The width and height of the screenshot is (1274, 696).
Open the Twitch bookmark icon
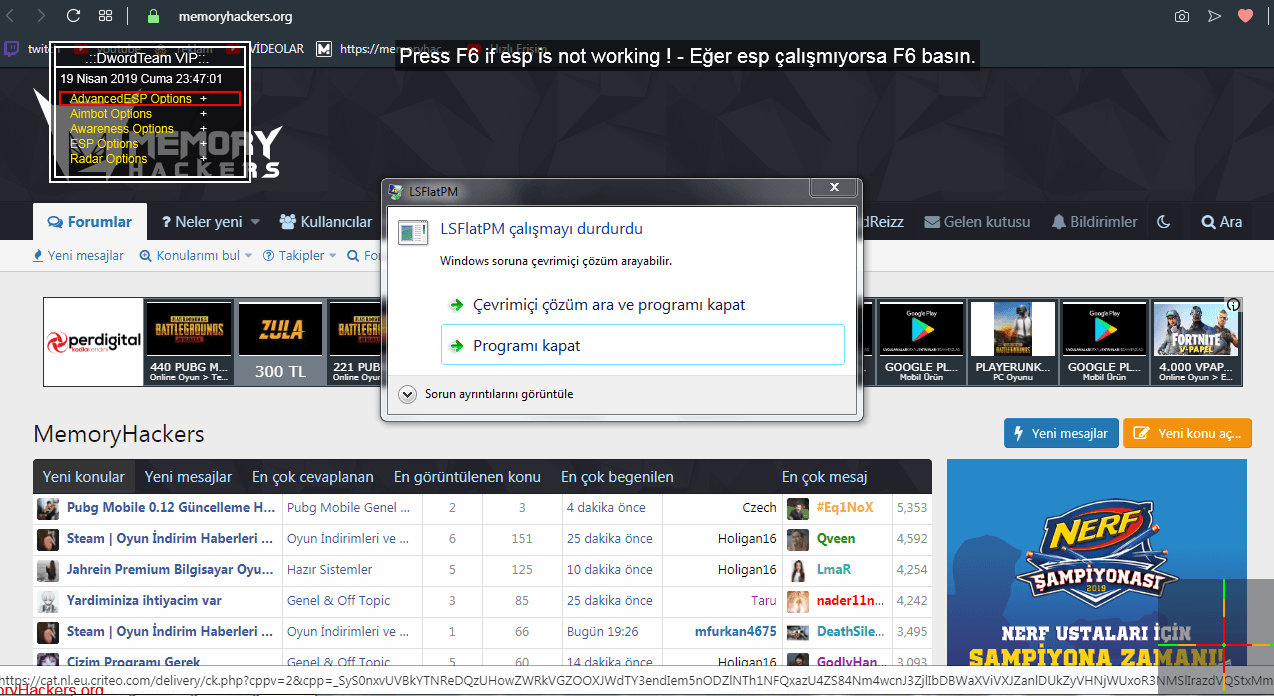11,48
